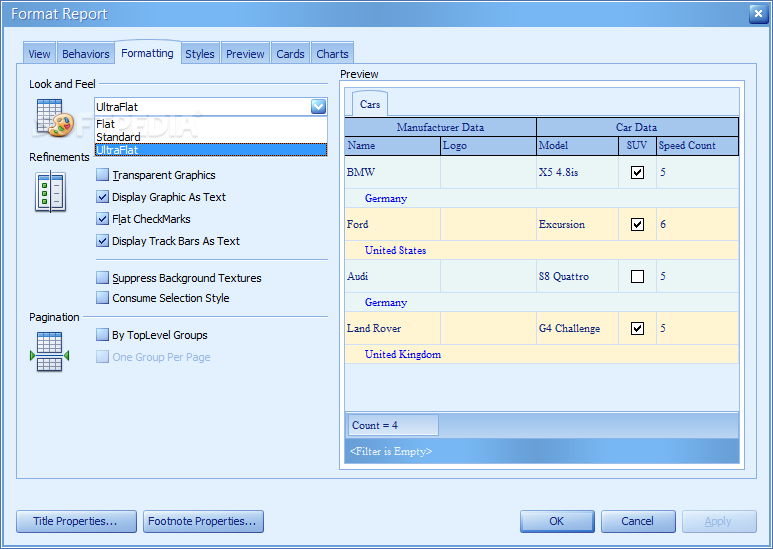
Task: Open the Look and Feel dropdown arrow
Action: 318,106
